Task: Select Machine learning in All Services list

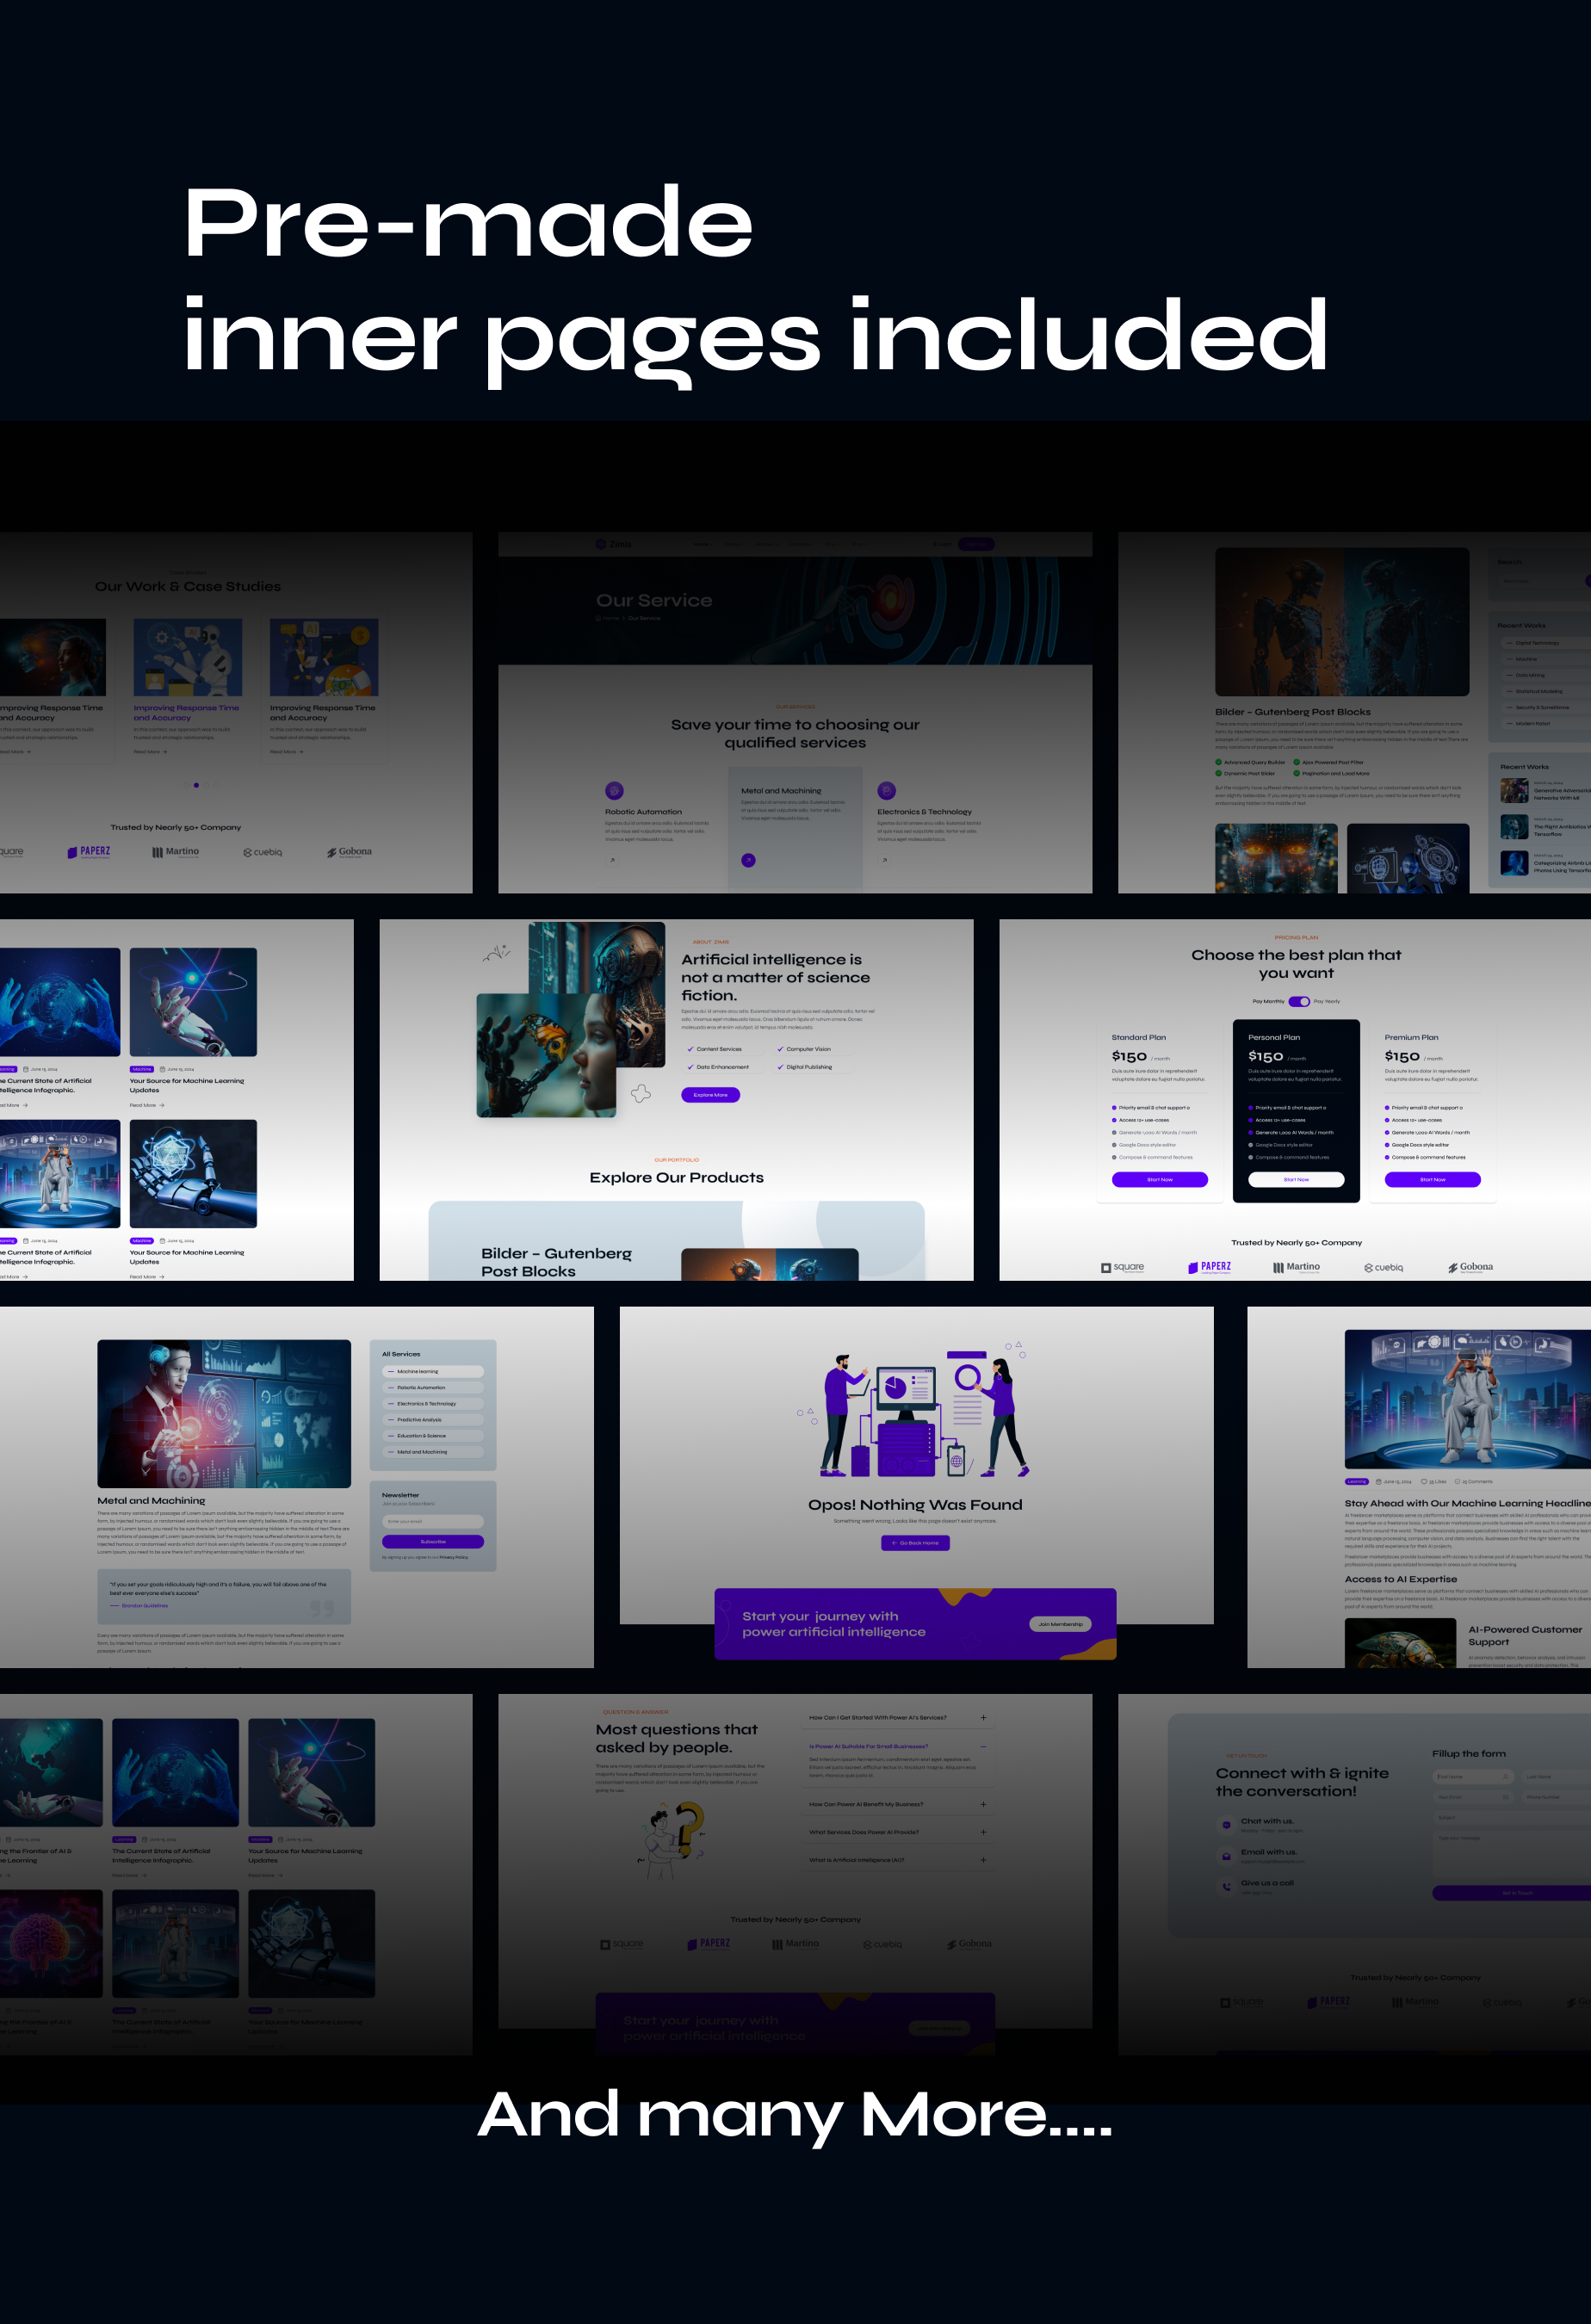Action: coord(433,1371)
